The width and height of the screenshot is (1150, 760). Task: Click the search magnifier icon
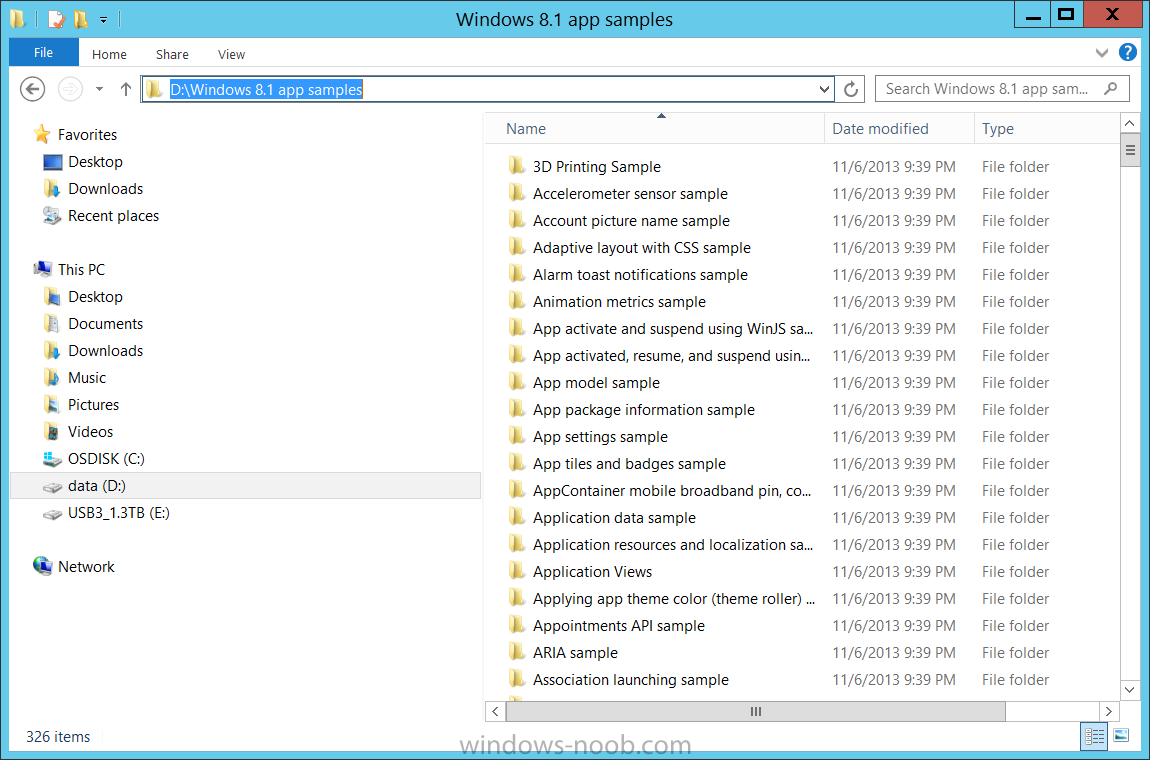[x=1111, y=89]
